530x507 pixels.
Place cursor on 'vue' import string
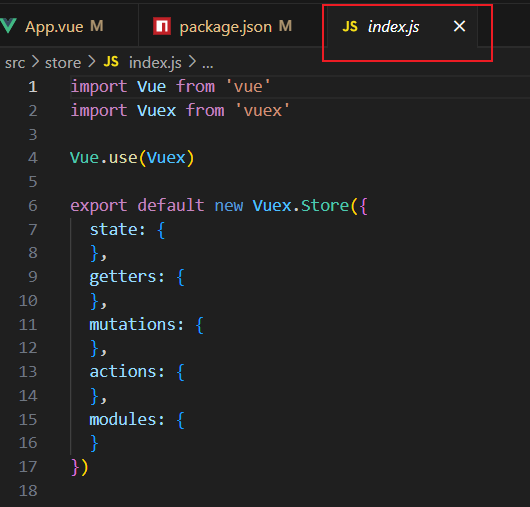[248, 87]
